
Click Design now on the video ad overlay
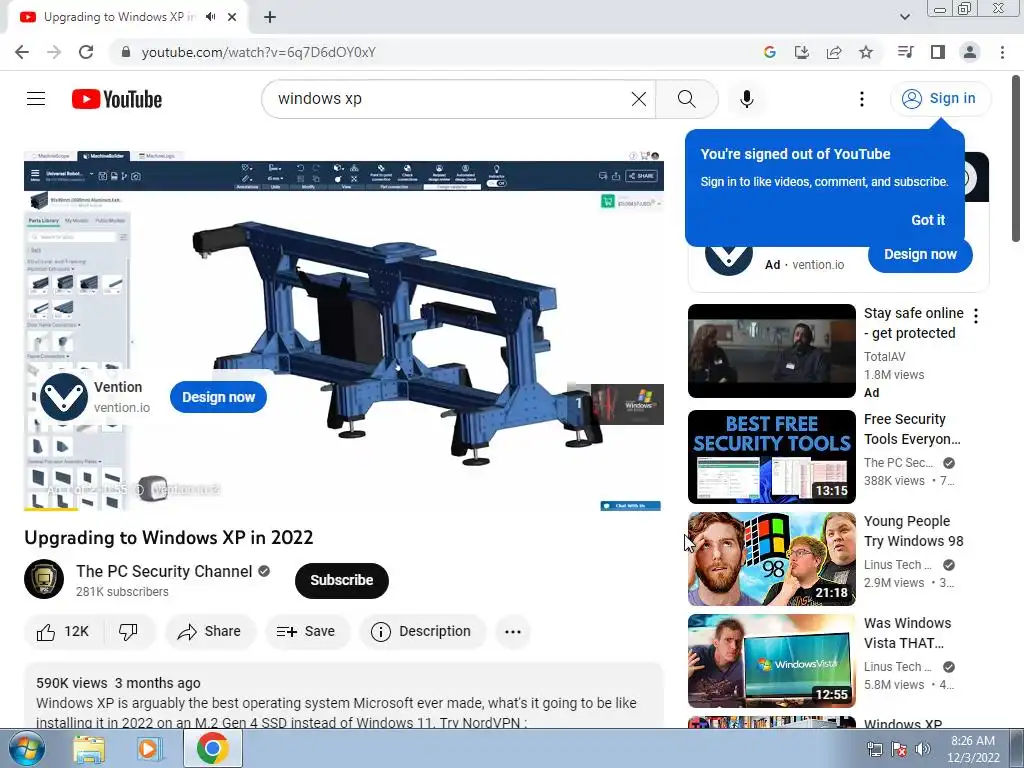tap(218, 397)
